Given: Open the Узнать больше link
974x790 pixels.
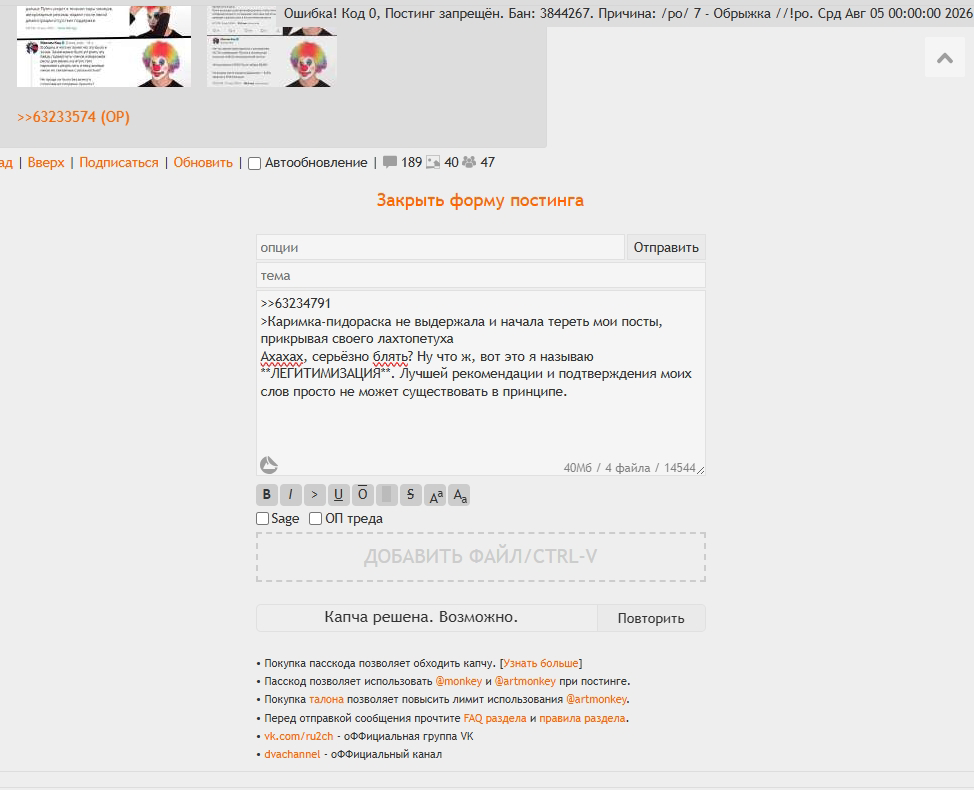Looking at the screenshot, I should (x=540, y=663).
